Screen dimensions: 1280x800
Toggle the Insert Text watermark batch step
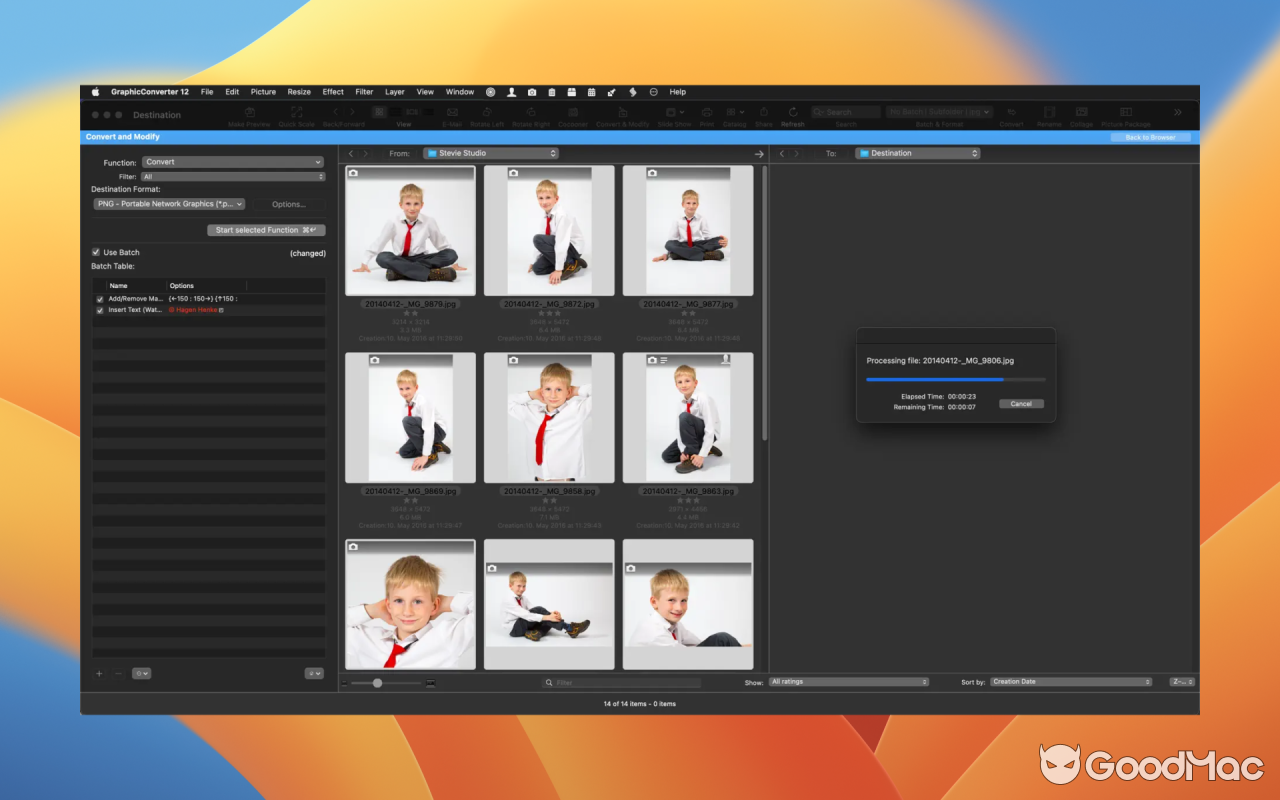point(99,310)
